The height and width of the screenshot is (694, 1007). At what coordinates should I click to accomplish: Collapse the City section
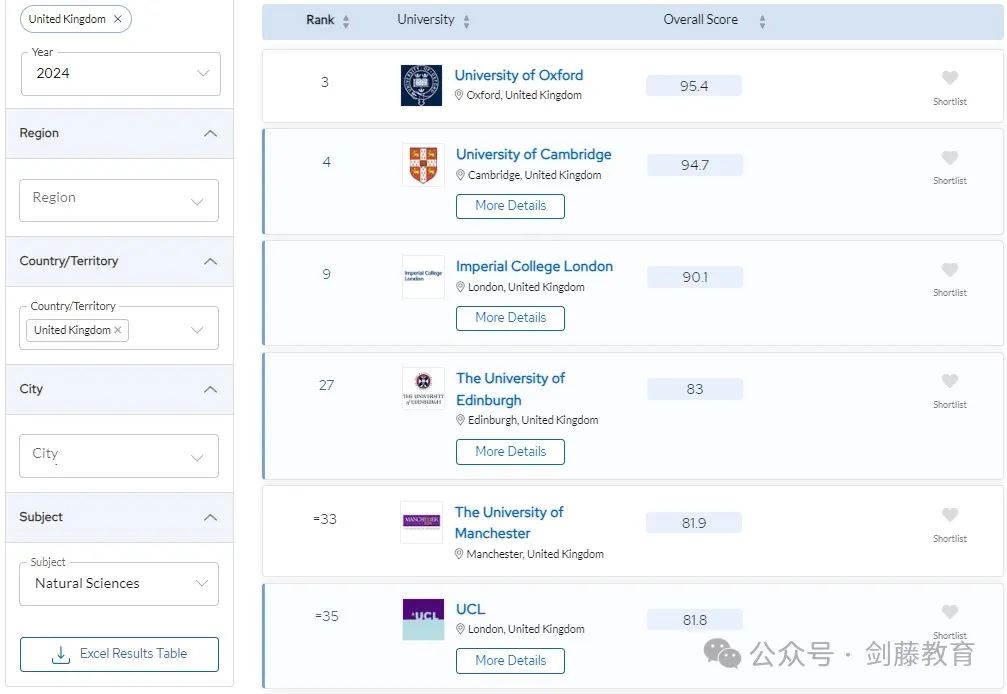point(210,389)
